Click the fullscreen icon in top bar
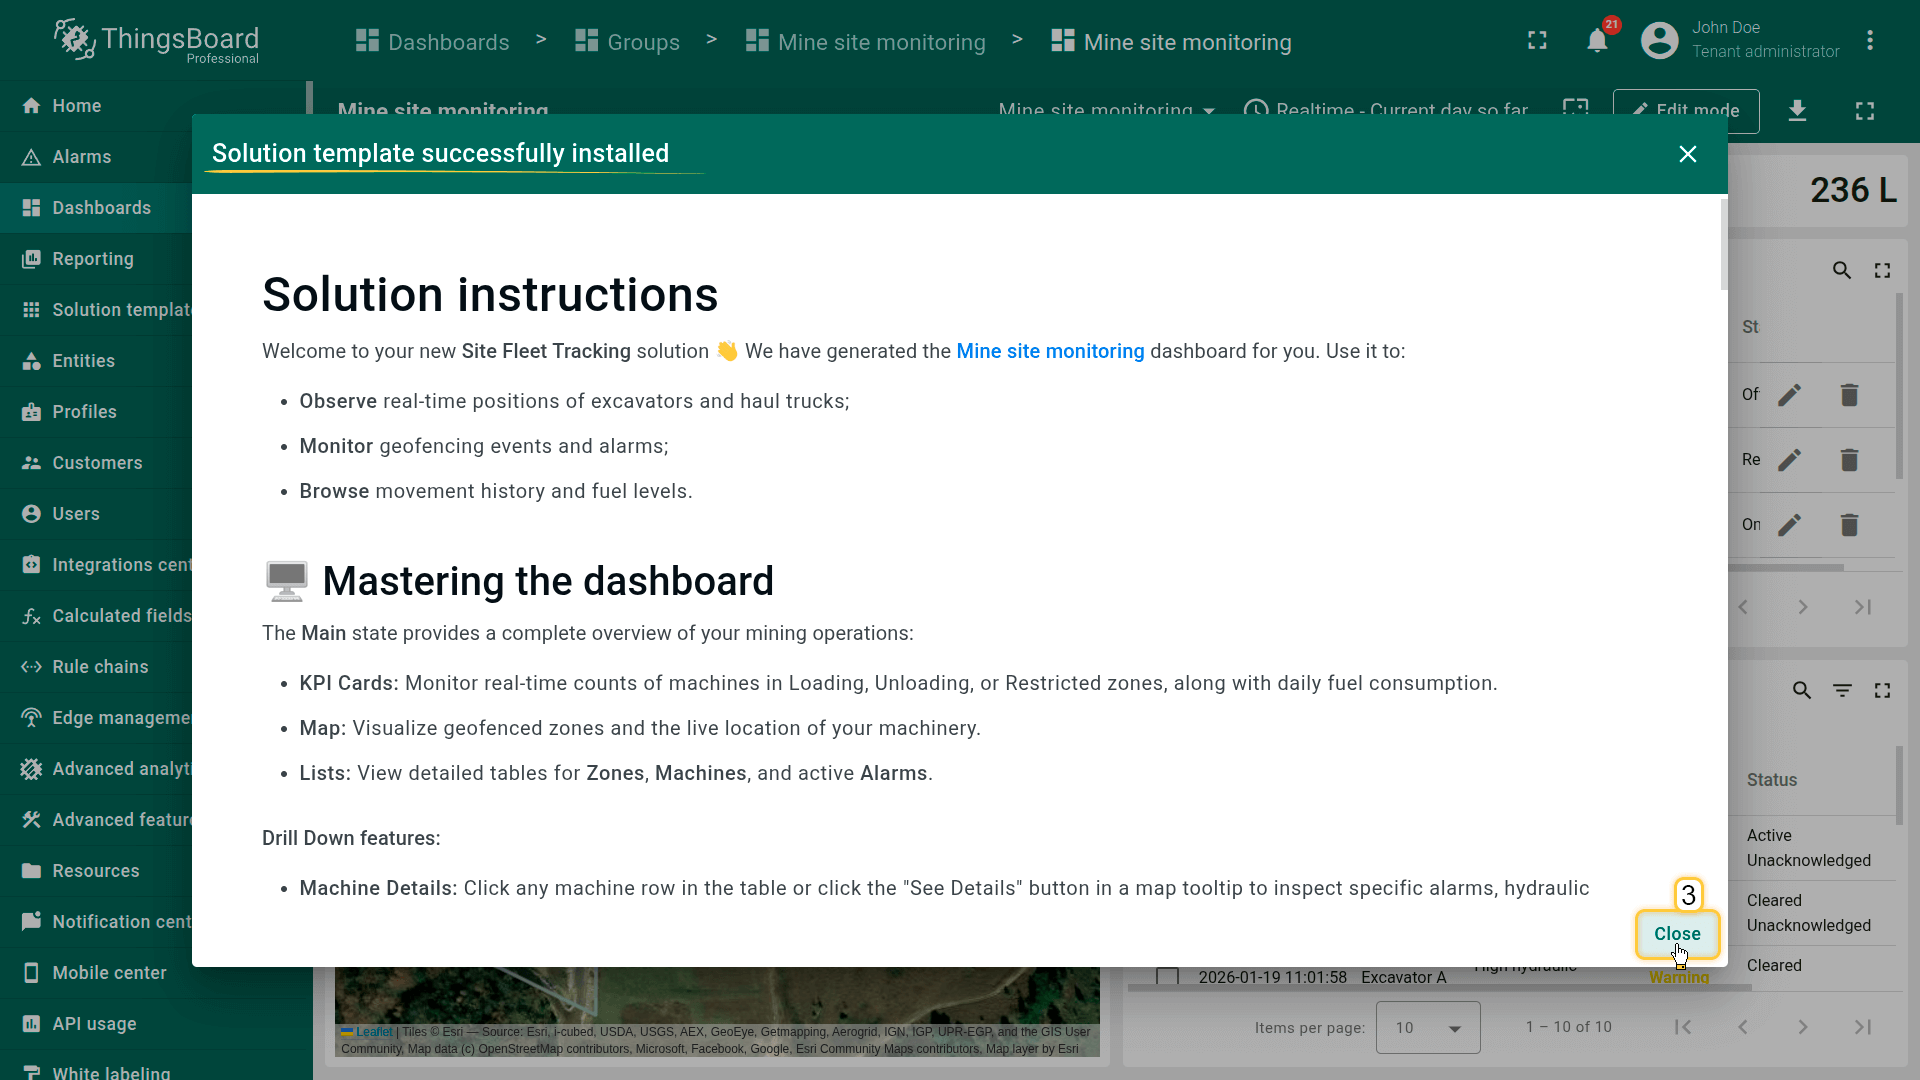Viewport: 1920px width, 1080px height. pyautogui.click(x=1537, y=41)
